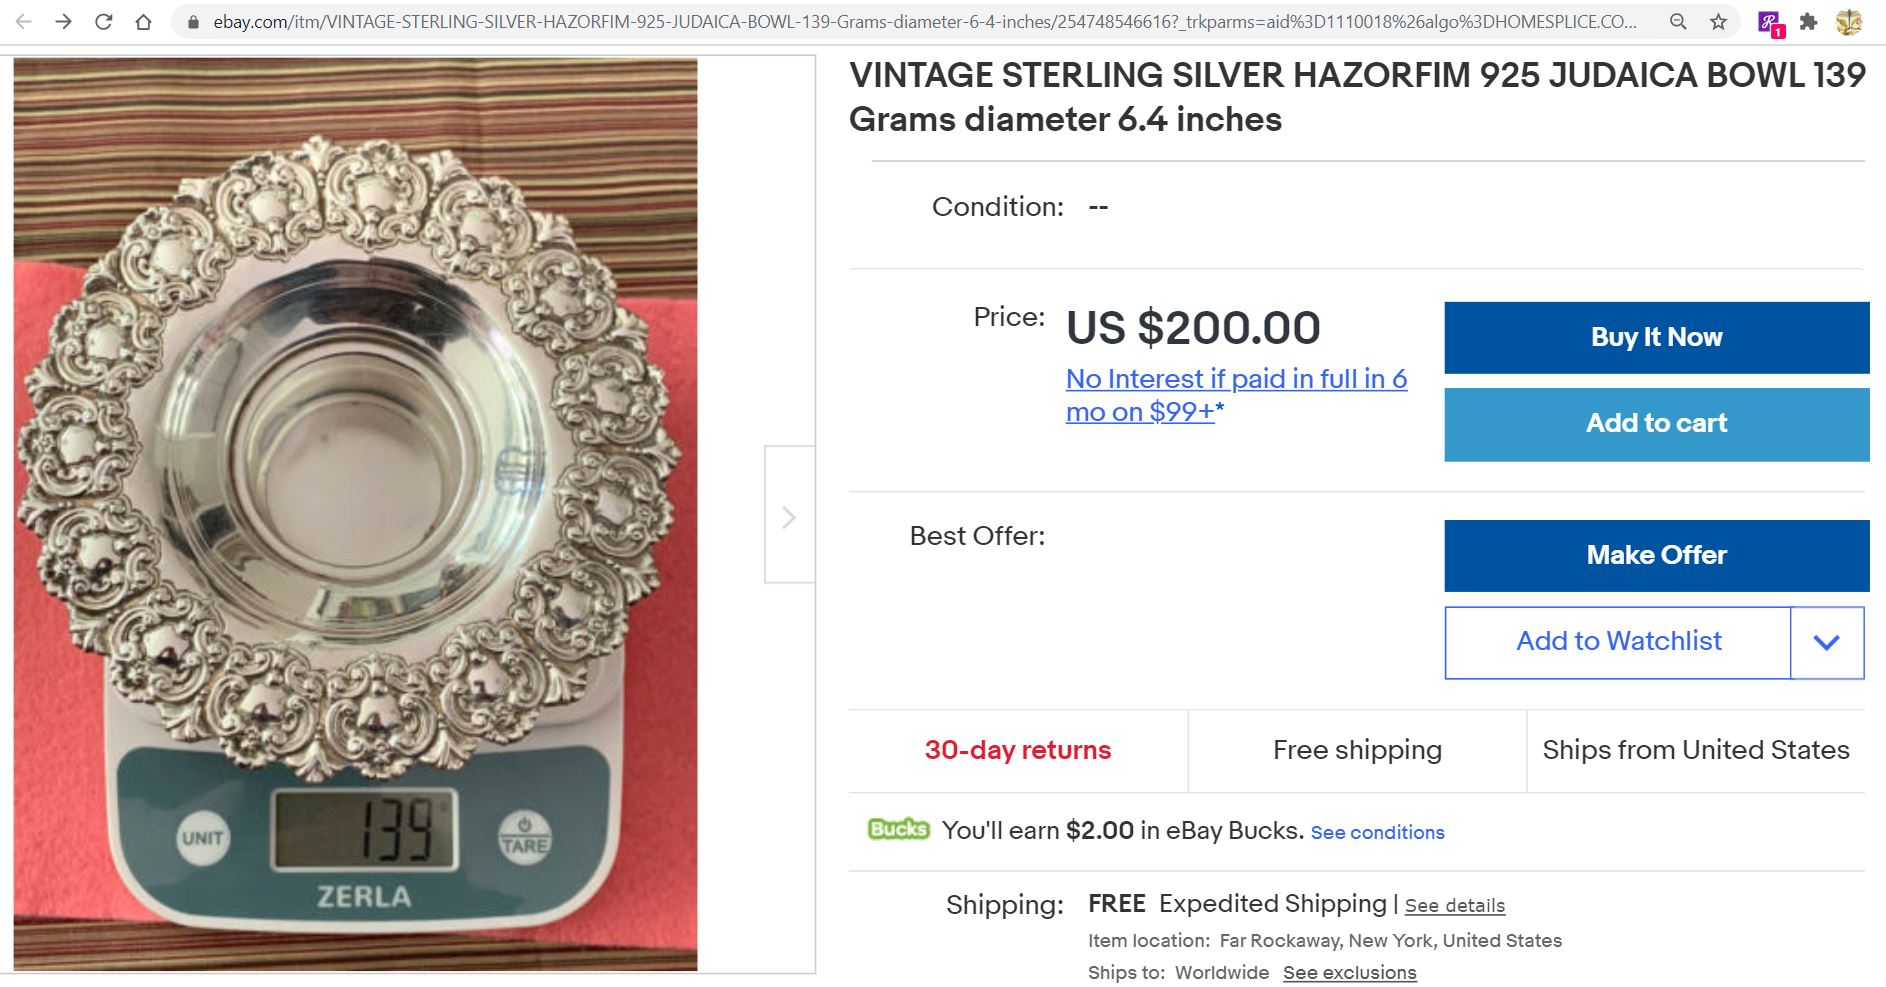Go to the browser home page
Image resolution: width=1886 pixels, height=987 pixels.
143,21
